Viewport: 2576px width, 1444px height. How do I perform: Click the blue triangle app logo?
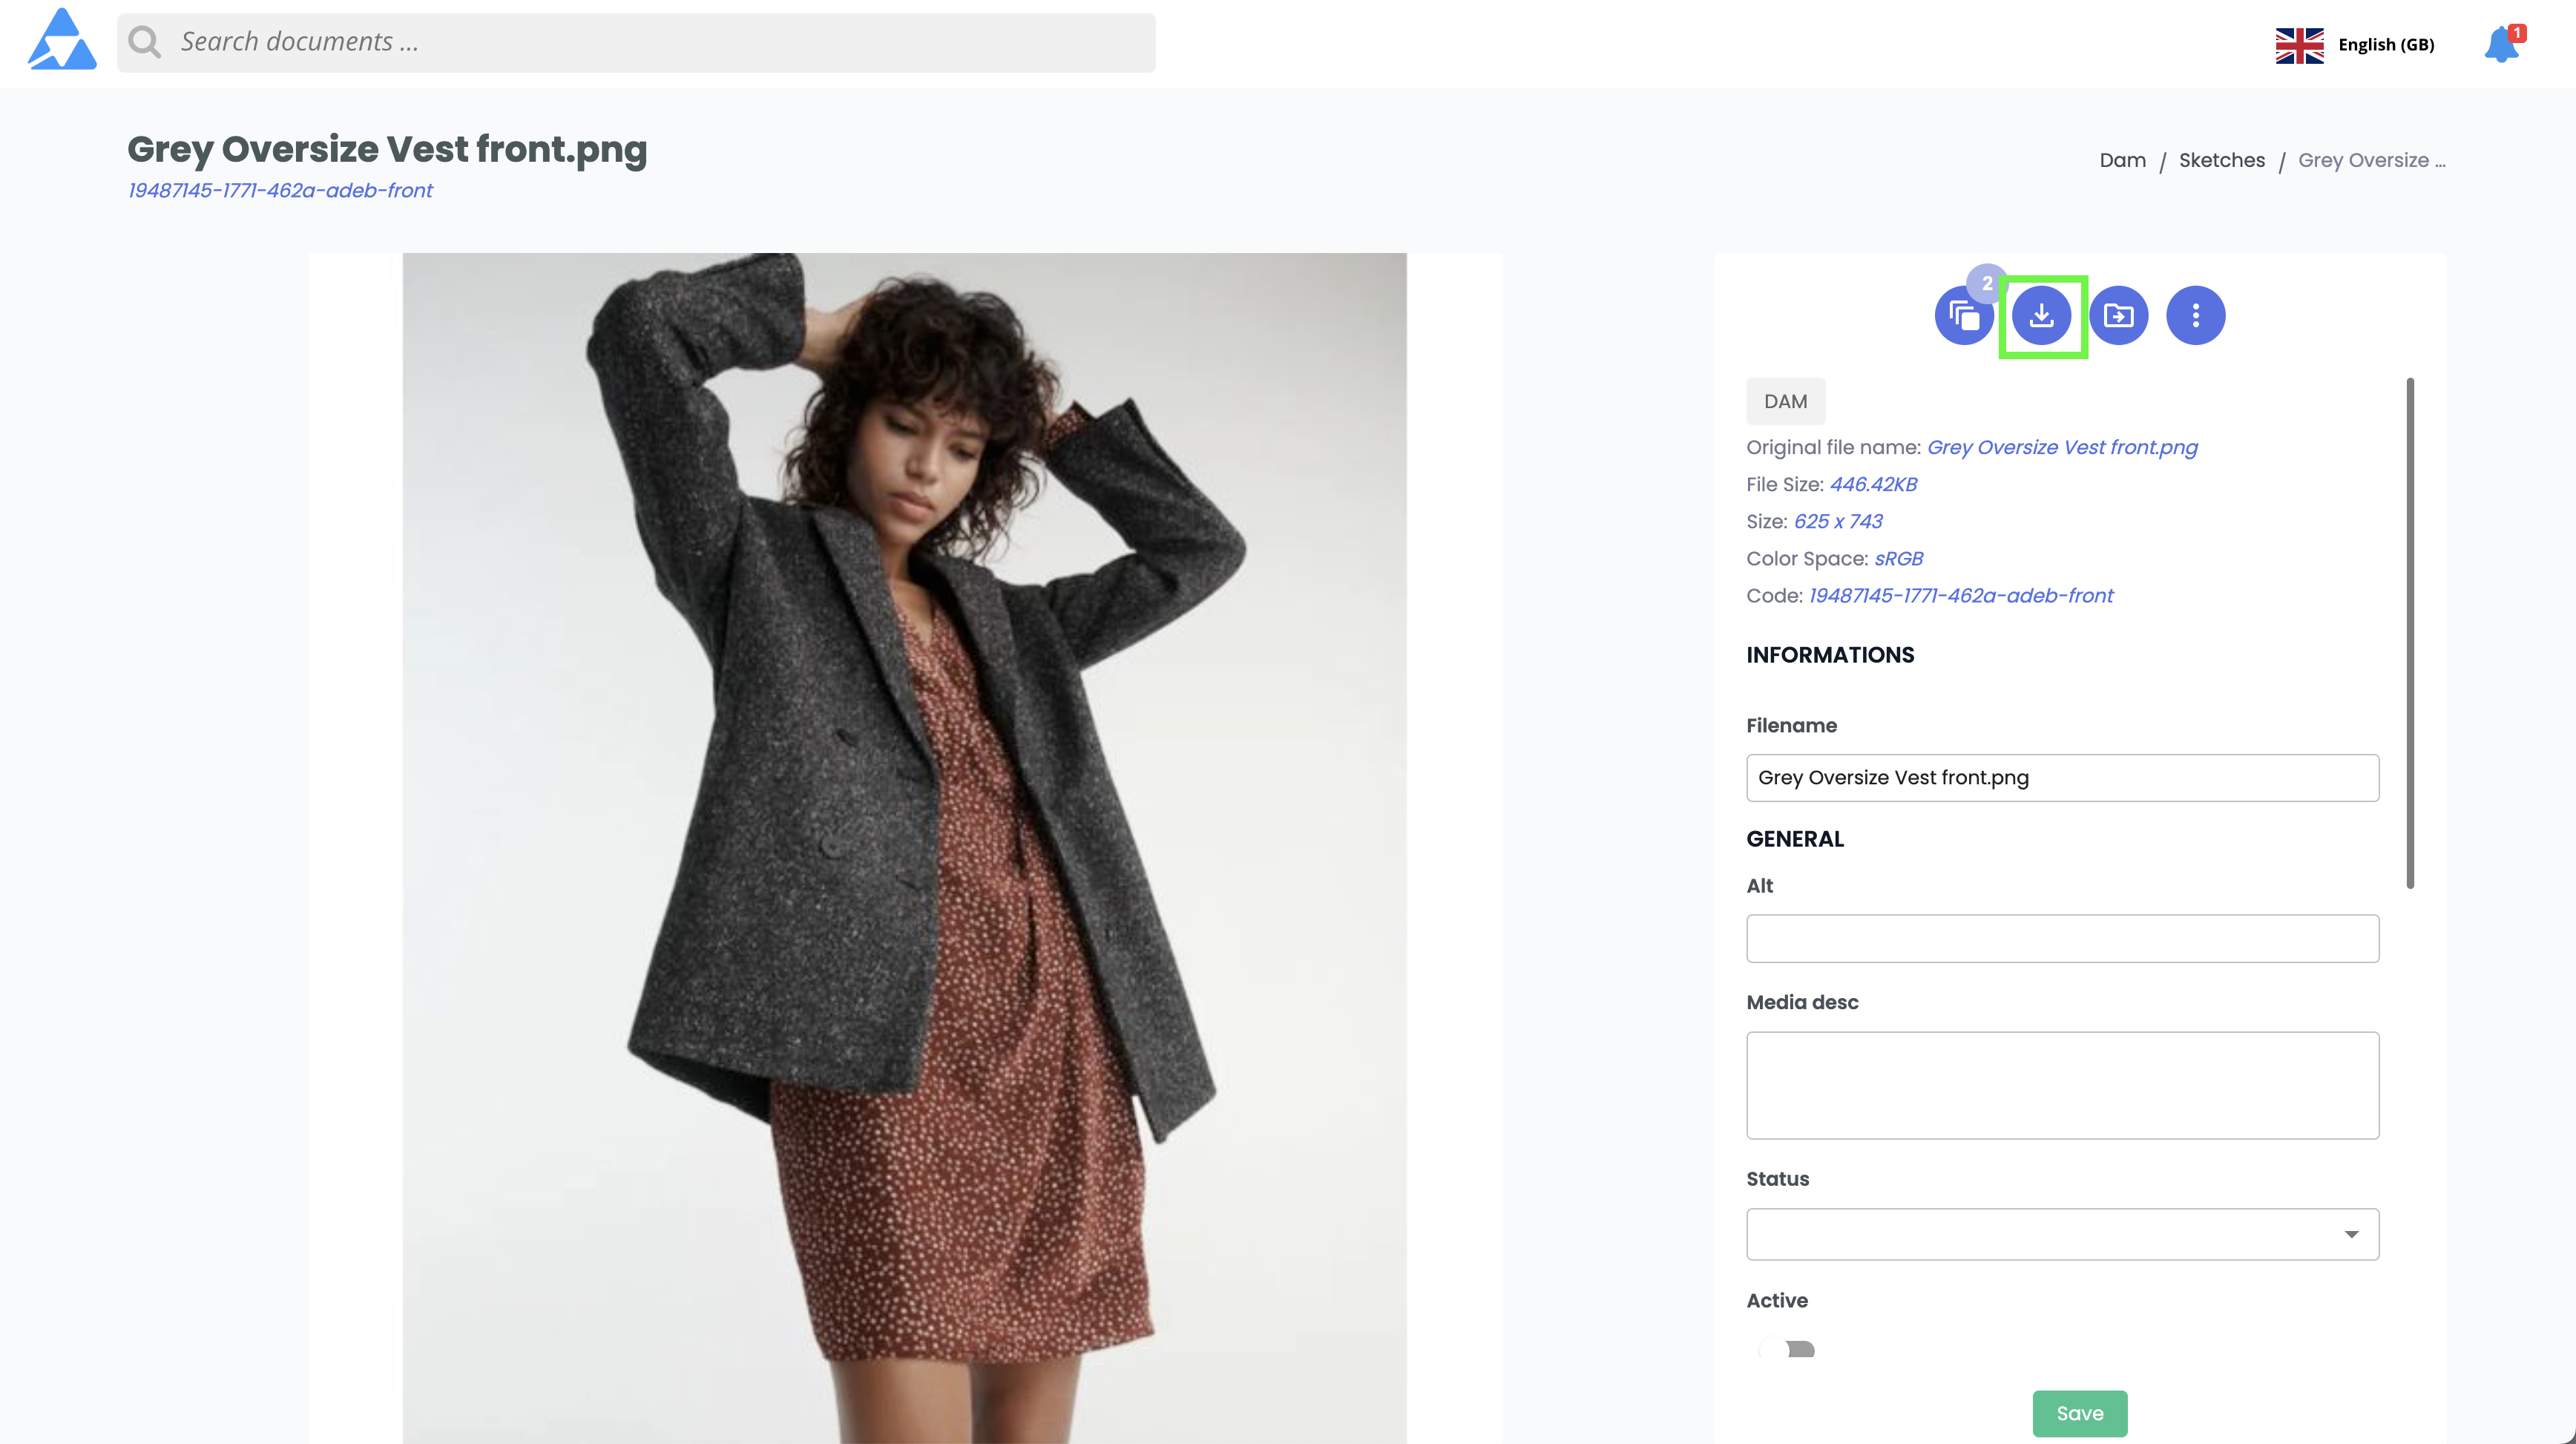click(x=62, y=40)
